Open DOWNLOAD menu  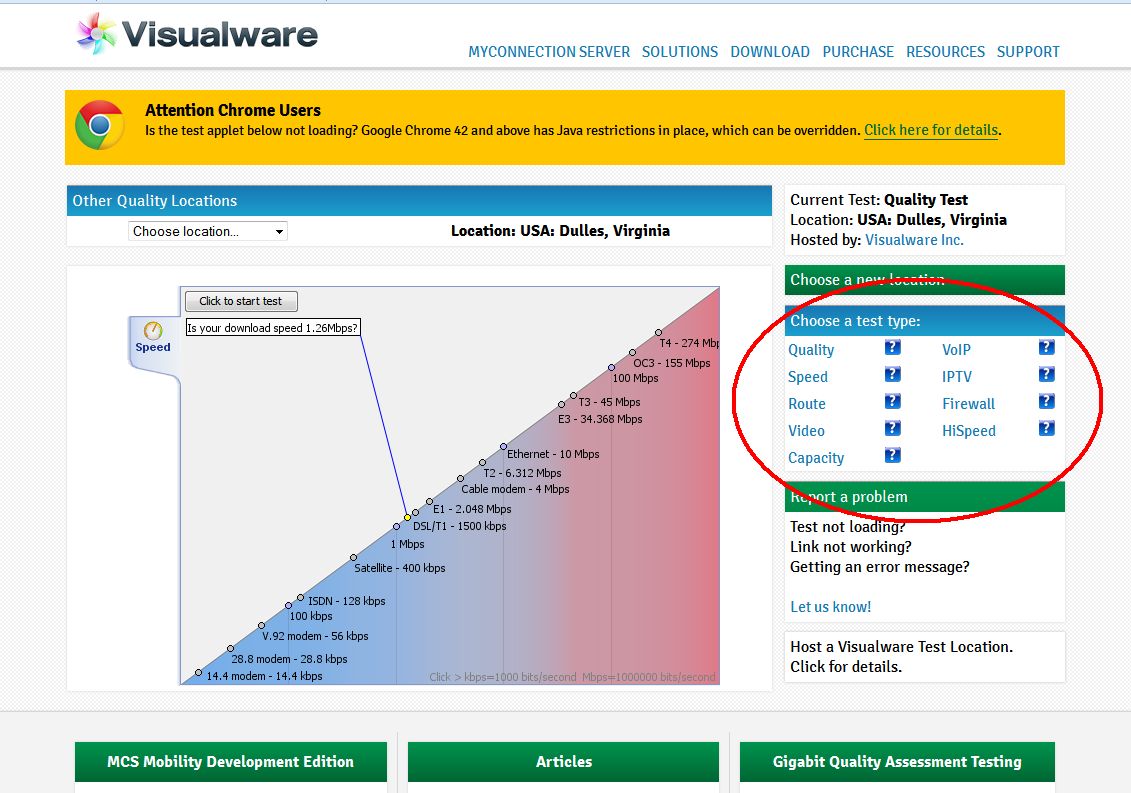(770, 52)
